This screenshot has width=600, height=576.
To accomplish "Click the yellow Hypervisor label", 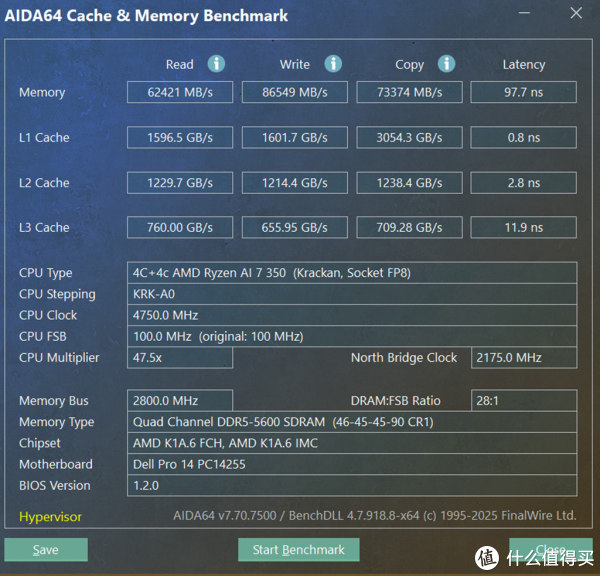I will (x=50, y=517).
